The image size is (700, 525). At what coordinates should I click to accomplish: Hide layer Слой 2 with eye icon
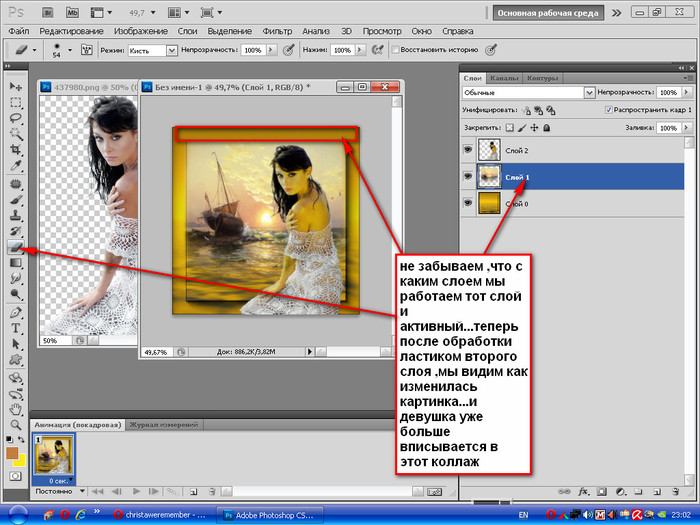[x=467, y=150]
